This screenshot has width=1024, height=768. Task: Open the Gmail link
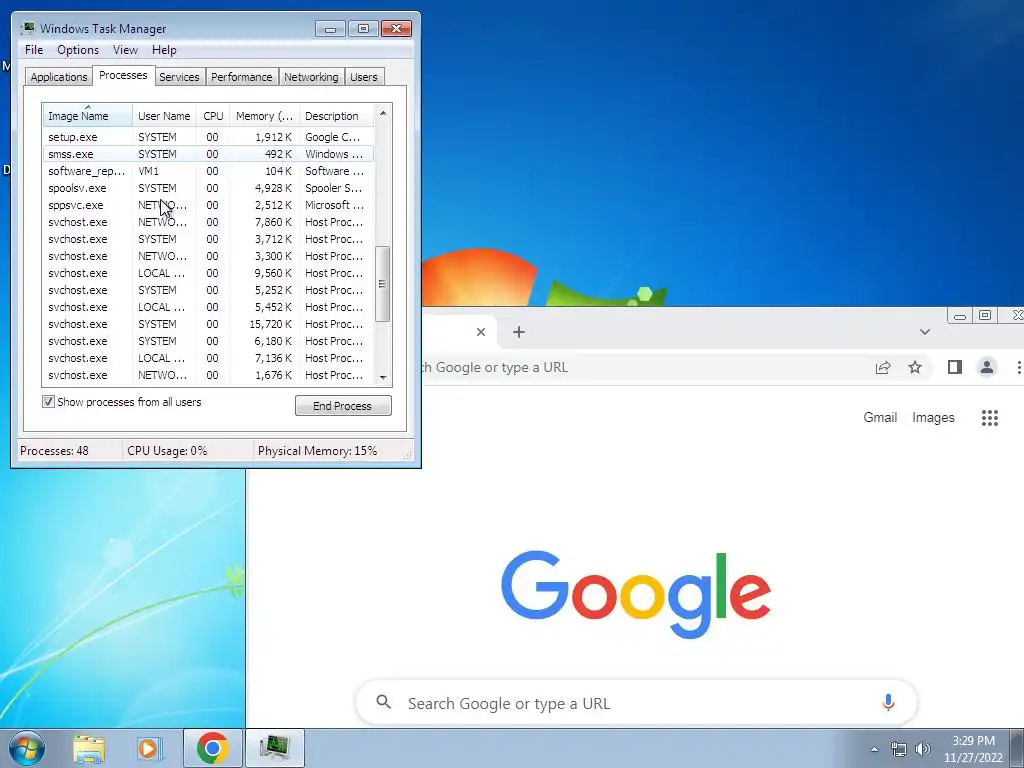point(880,417)
